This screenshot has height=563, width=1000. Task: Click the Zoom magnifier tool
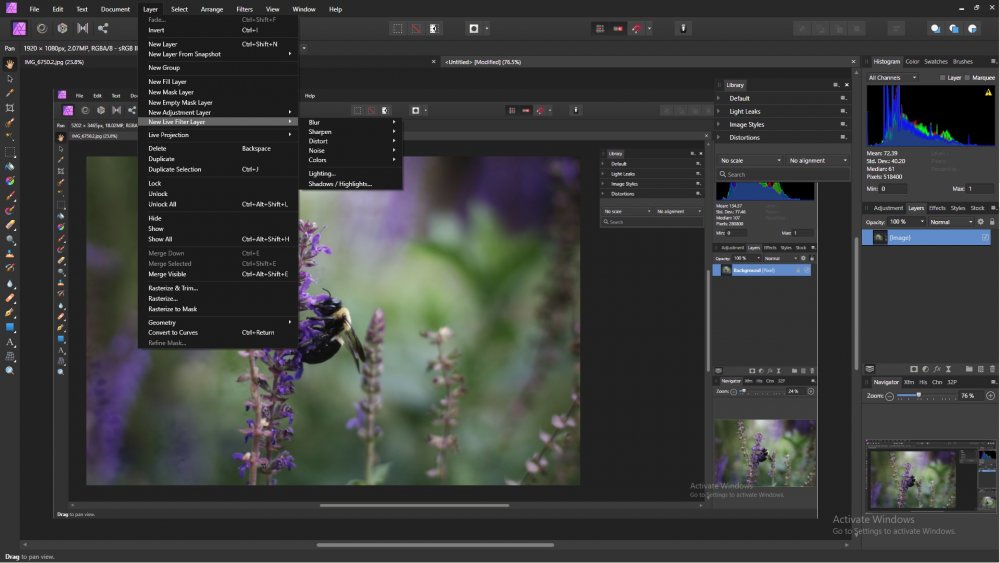[x=10, y=370]
